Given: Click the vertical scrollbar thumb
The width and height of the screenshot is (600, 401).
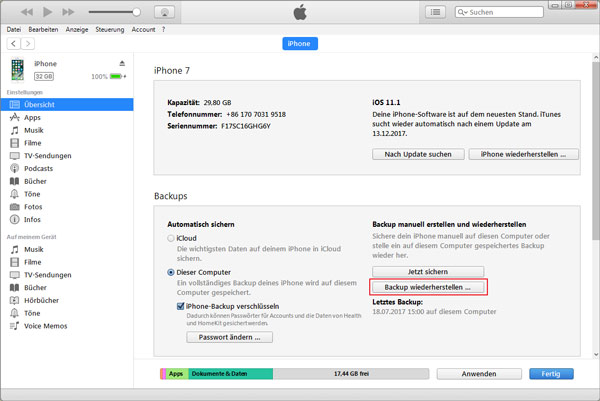Looking at the screenshot, I should (596, 151).
